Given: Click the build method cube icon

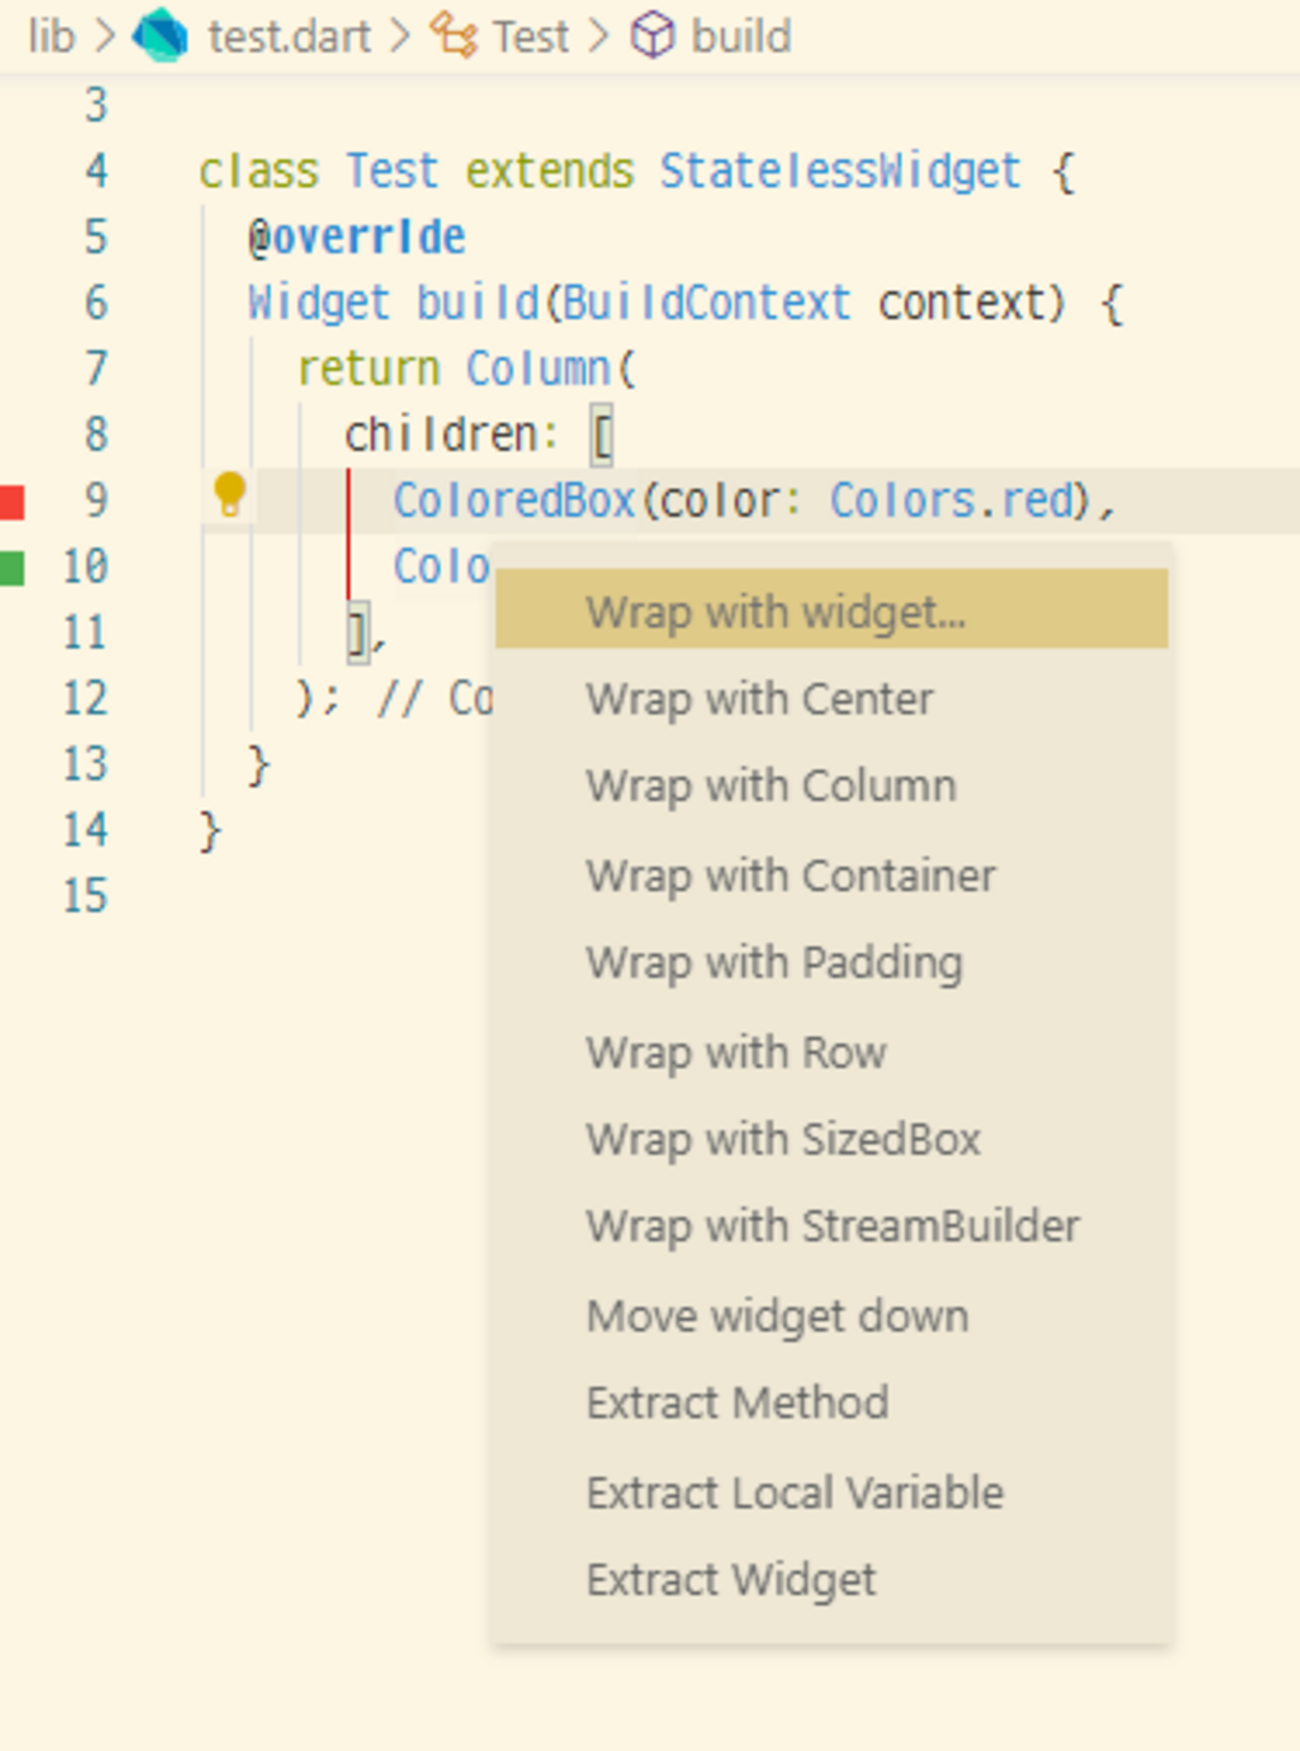Looking at the screenshot, I should [x=653, y=37].
